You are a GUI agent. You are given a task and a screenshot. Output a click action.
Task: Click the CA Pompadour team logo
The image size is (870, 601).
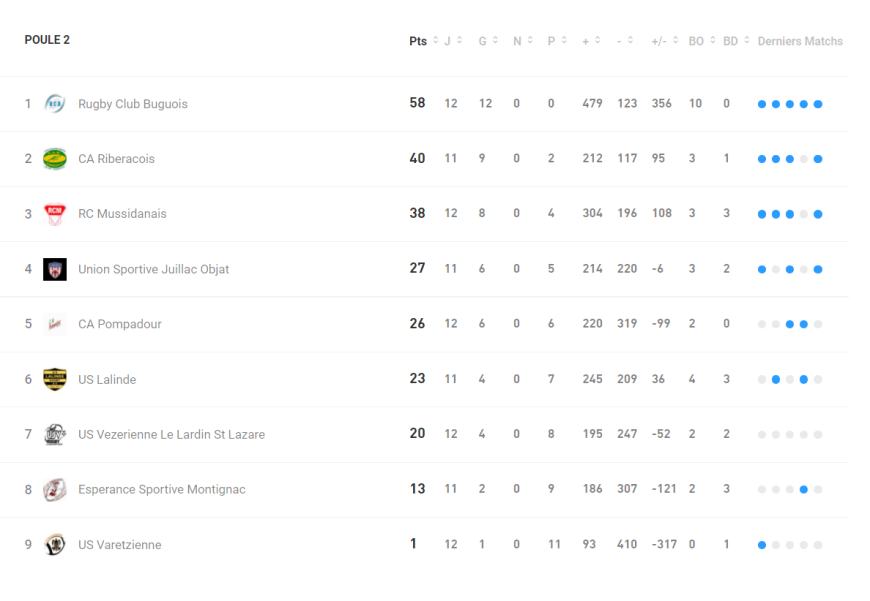55,324
